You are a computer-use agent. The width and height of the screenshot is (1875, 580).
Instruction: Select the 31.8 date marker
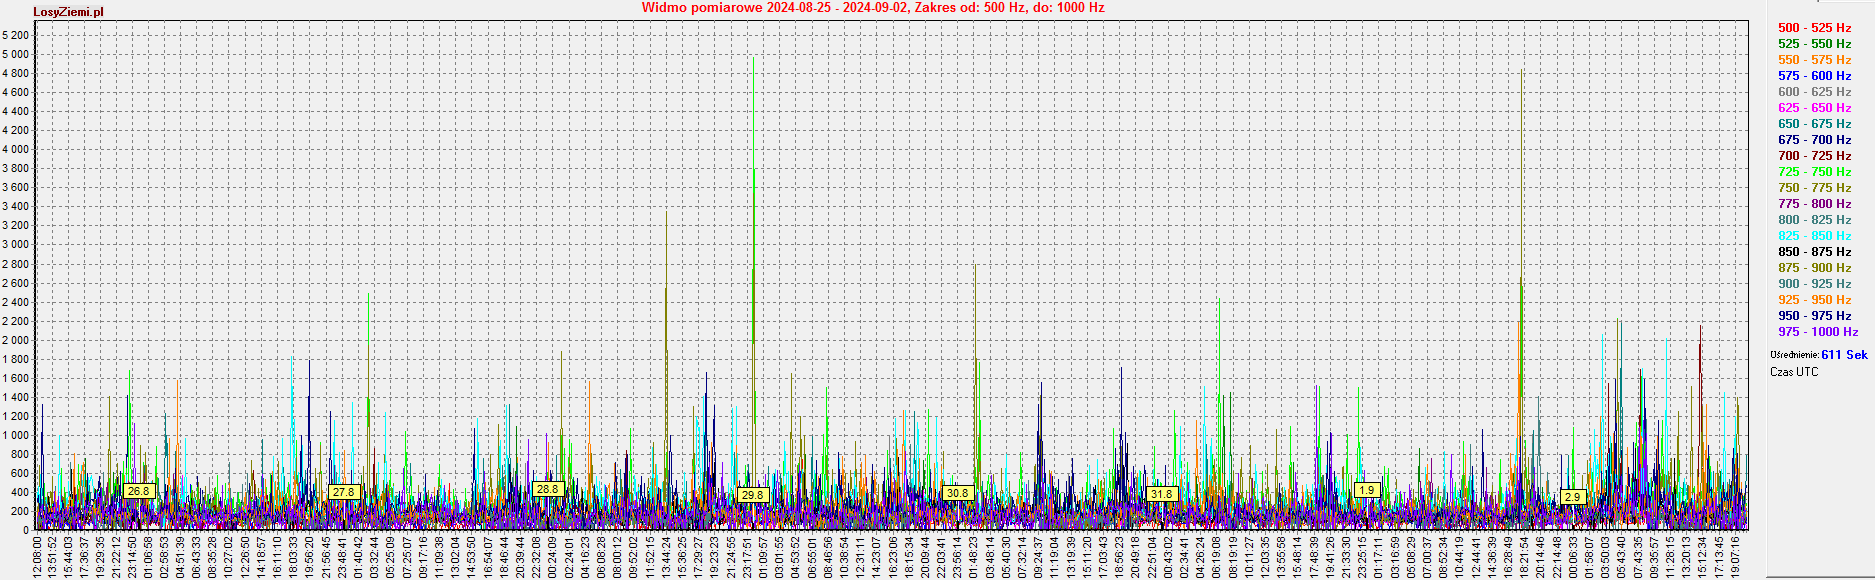pyautogui.click(x=1161, y=494)
